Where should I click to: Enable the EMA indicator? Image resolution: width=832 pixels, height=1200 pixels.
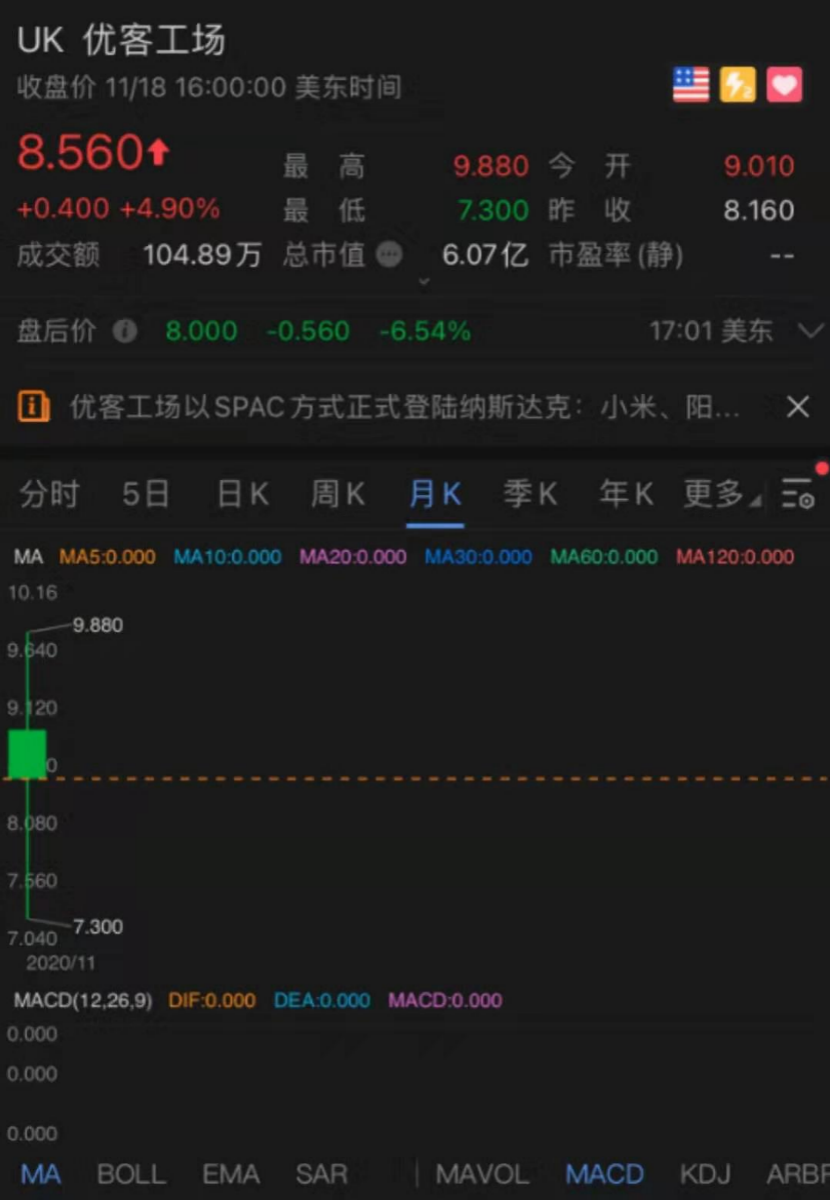coord(231,1173)
